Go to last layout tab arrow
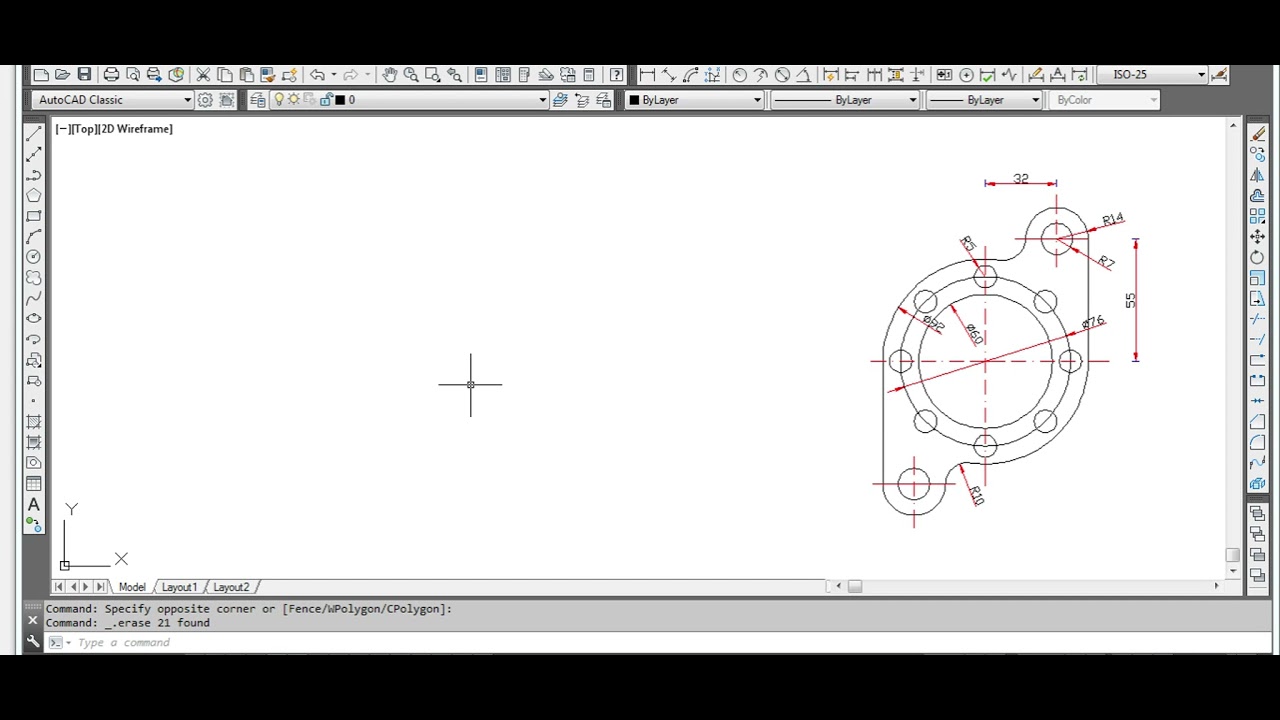 [100, 587]
